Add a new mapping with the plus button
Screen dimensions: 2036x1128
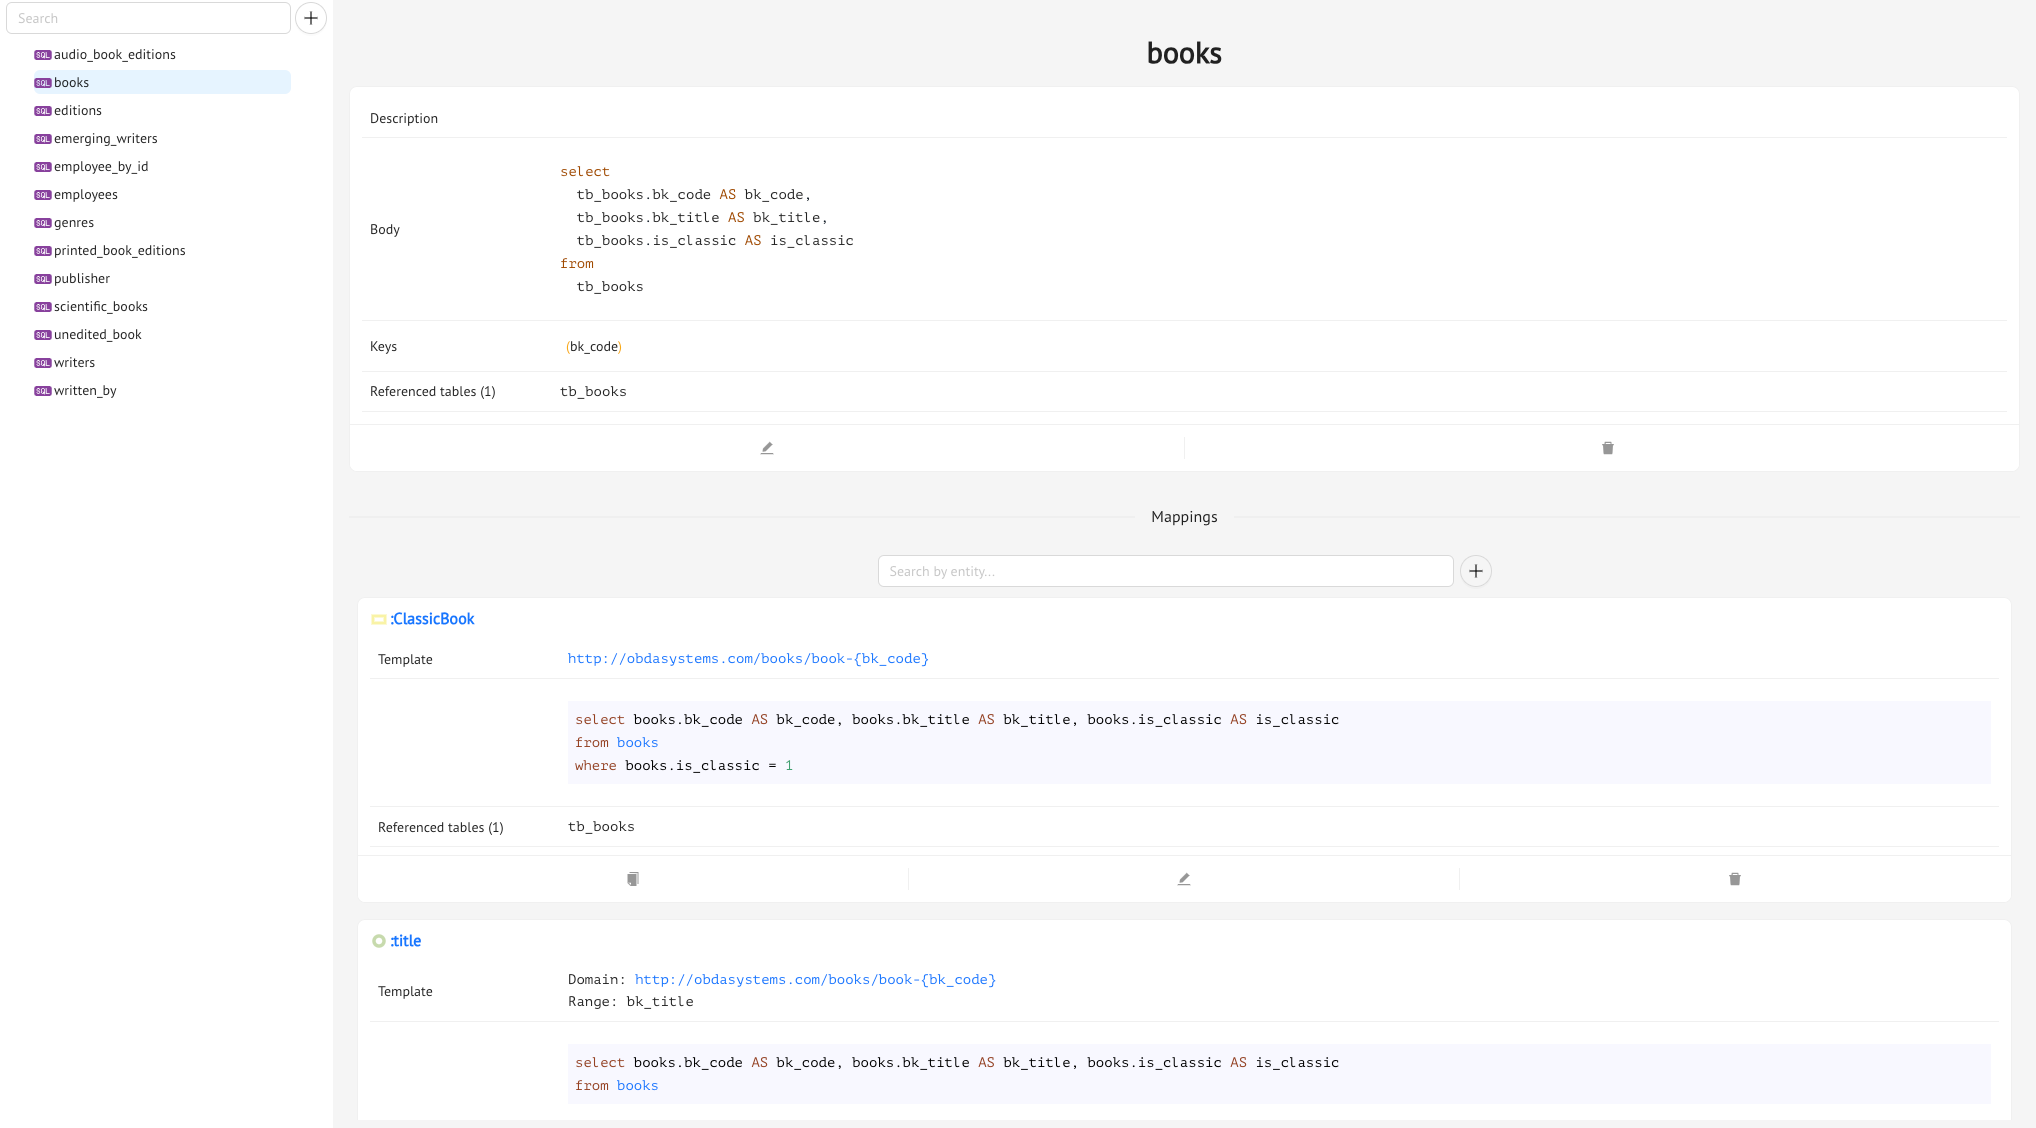point(1475,571)
